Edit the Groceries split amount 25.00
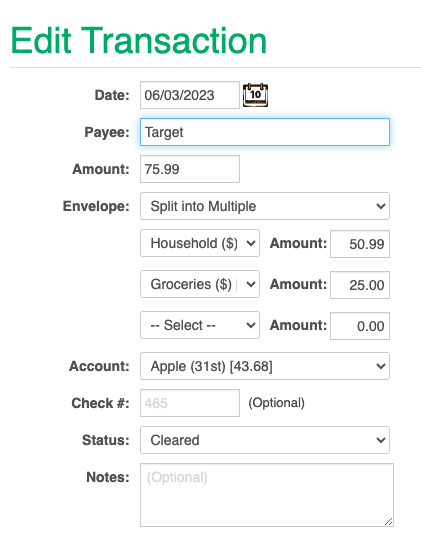 (x=360, y=285)
